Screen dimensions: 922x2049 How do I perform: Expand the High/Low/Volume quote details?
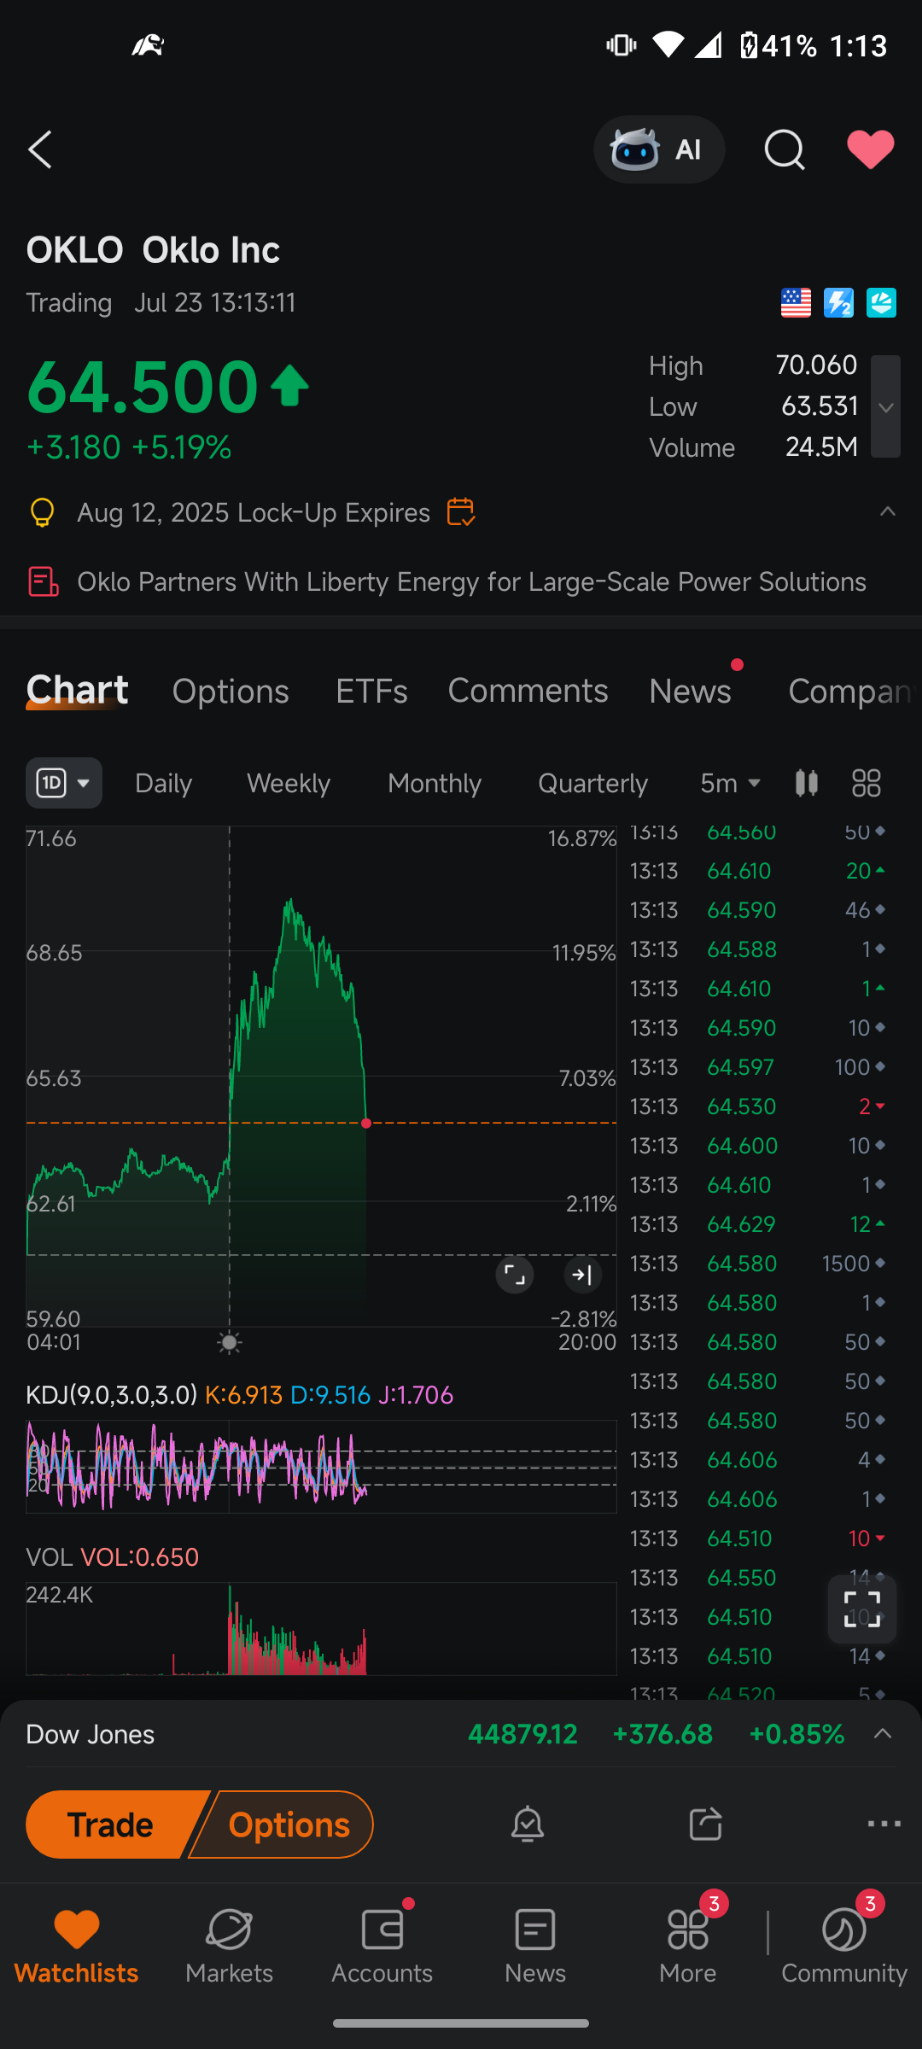(886, 407)
